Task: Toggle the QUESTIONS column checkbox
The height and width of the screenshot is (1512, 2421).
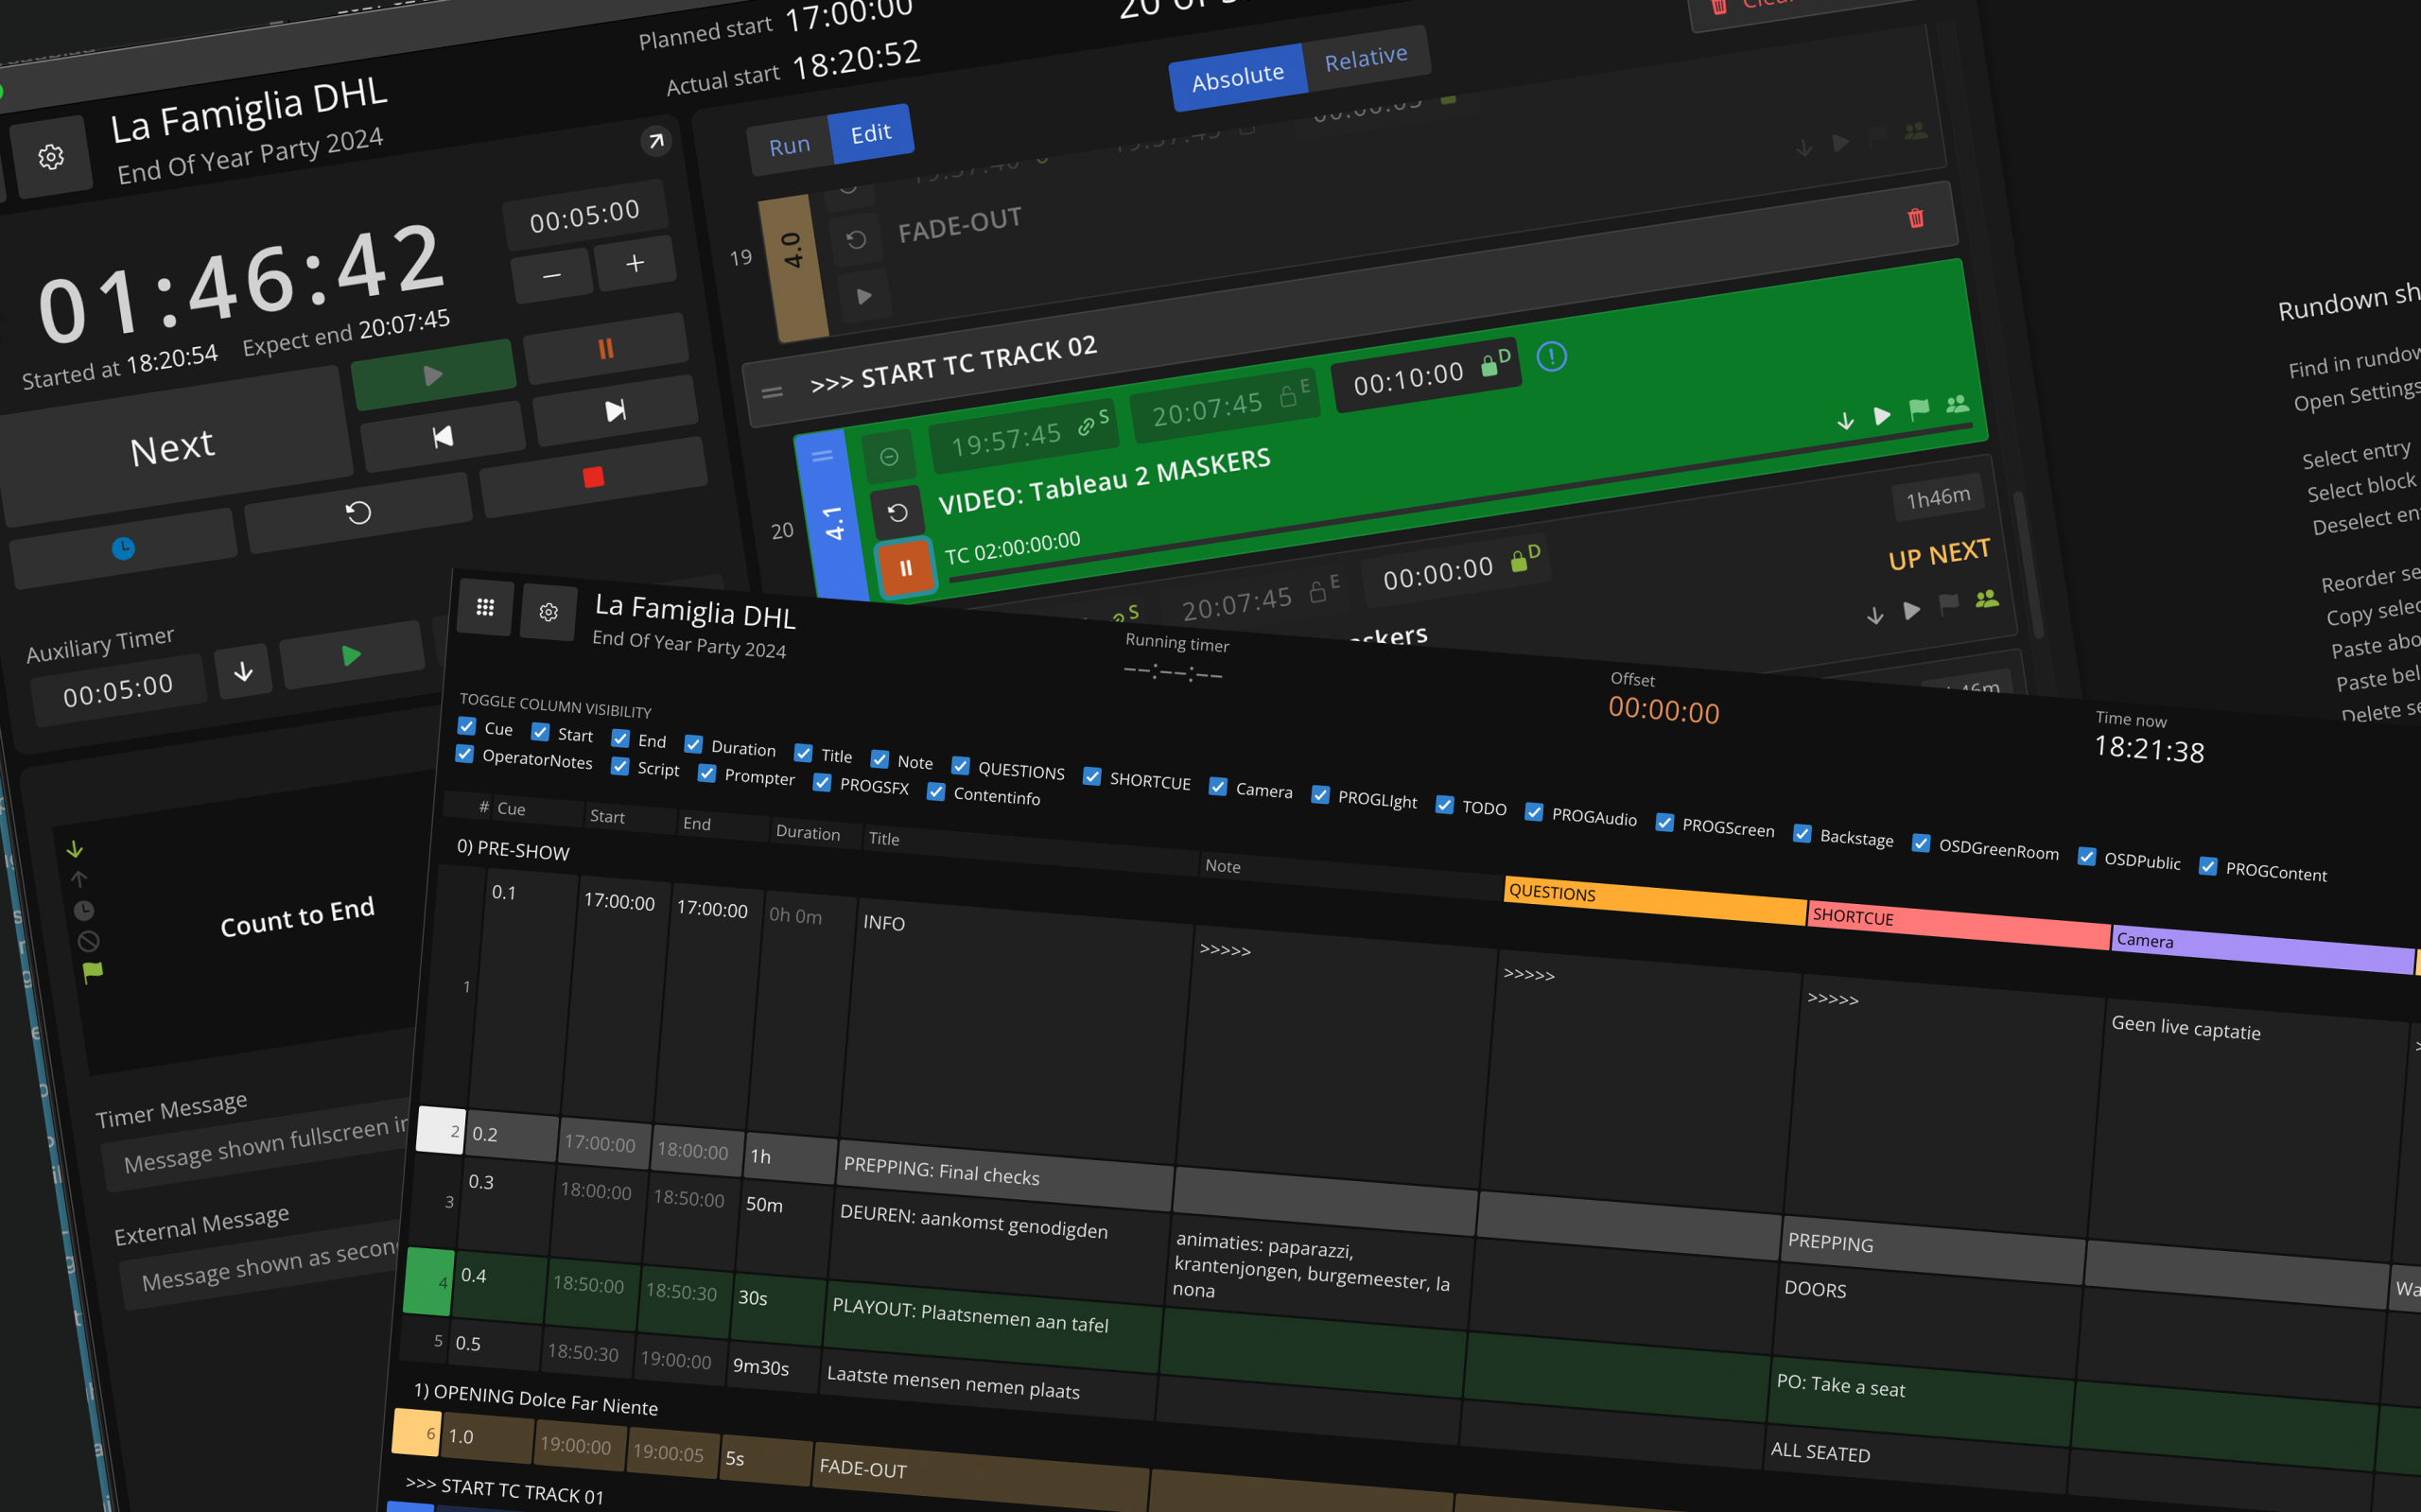Action: [960, 765]
